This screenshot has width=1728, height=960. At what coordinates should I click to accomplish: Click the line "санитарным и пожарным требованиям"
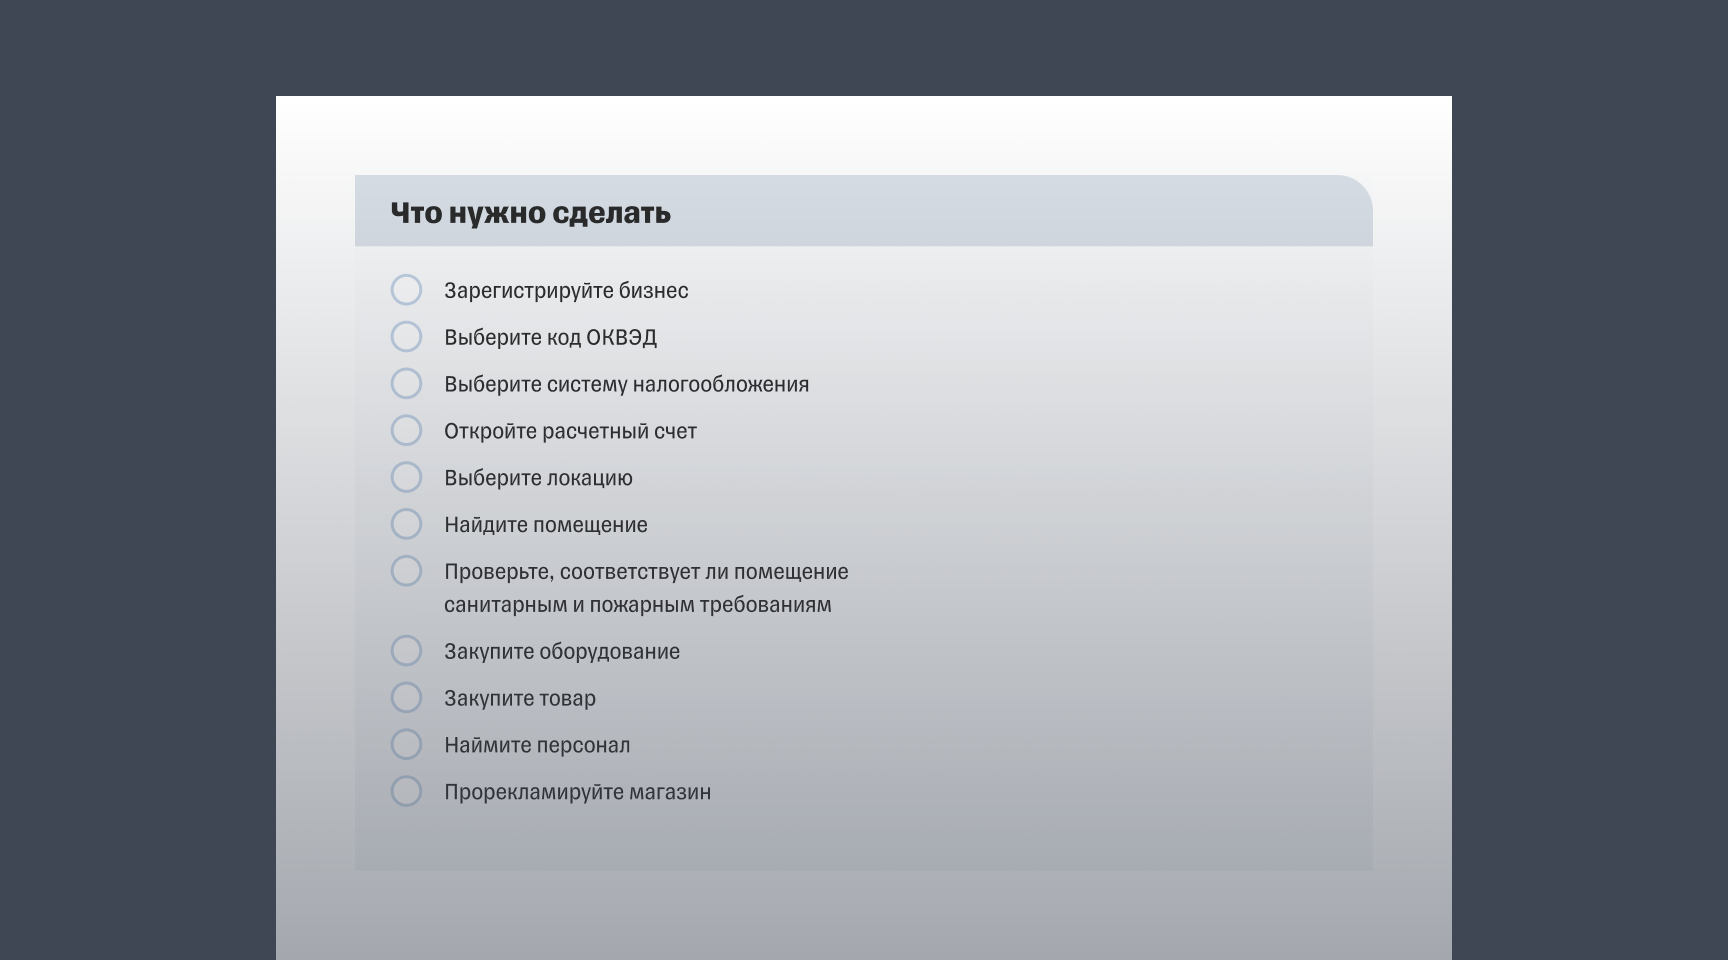point(637,605)
